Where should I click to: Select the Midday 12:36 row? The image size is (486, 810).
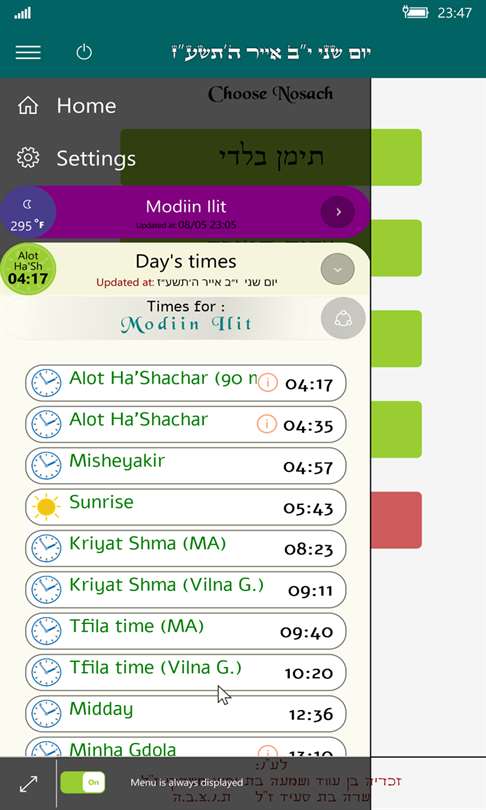click(x=185, y=714)
